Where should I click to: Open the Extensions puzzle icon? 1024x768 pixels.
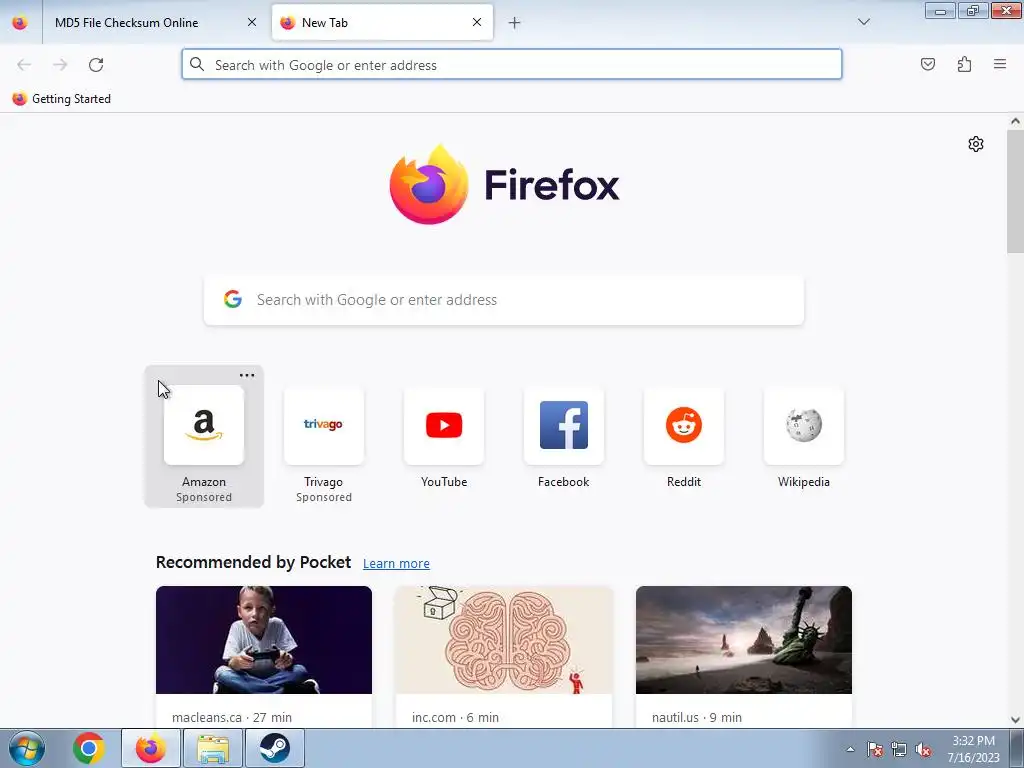pos(964,64)
